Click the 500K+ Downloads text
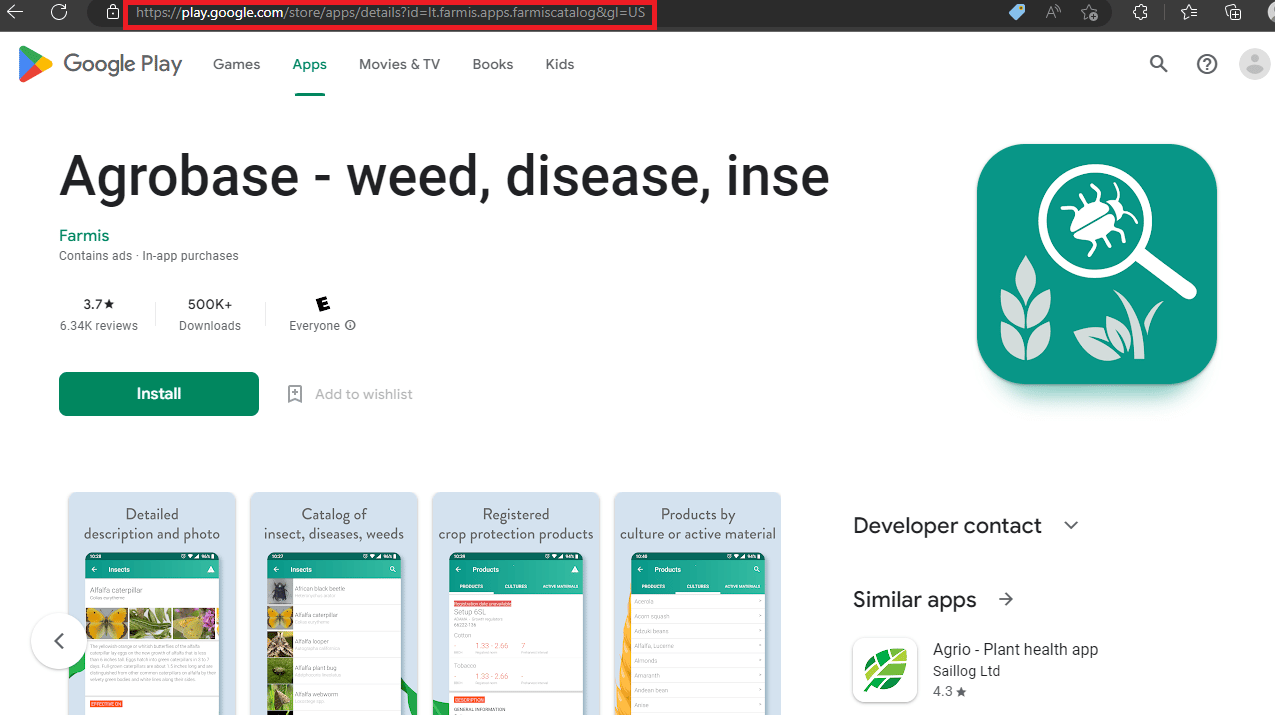1275x715 pixels. tap(210, 315)
